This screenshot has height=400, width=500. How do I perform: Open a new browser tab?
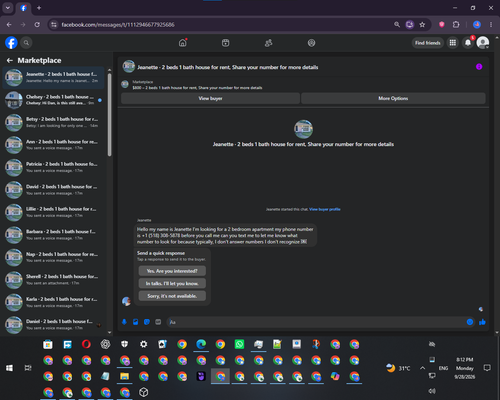pos(39,8)
